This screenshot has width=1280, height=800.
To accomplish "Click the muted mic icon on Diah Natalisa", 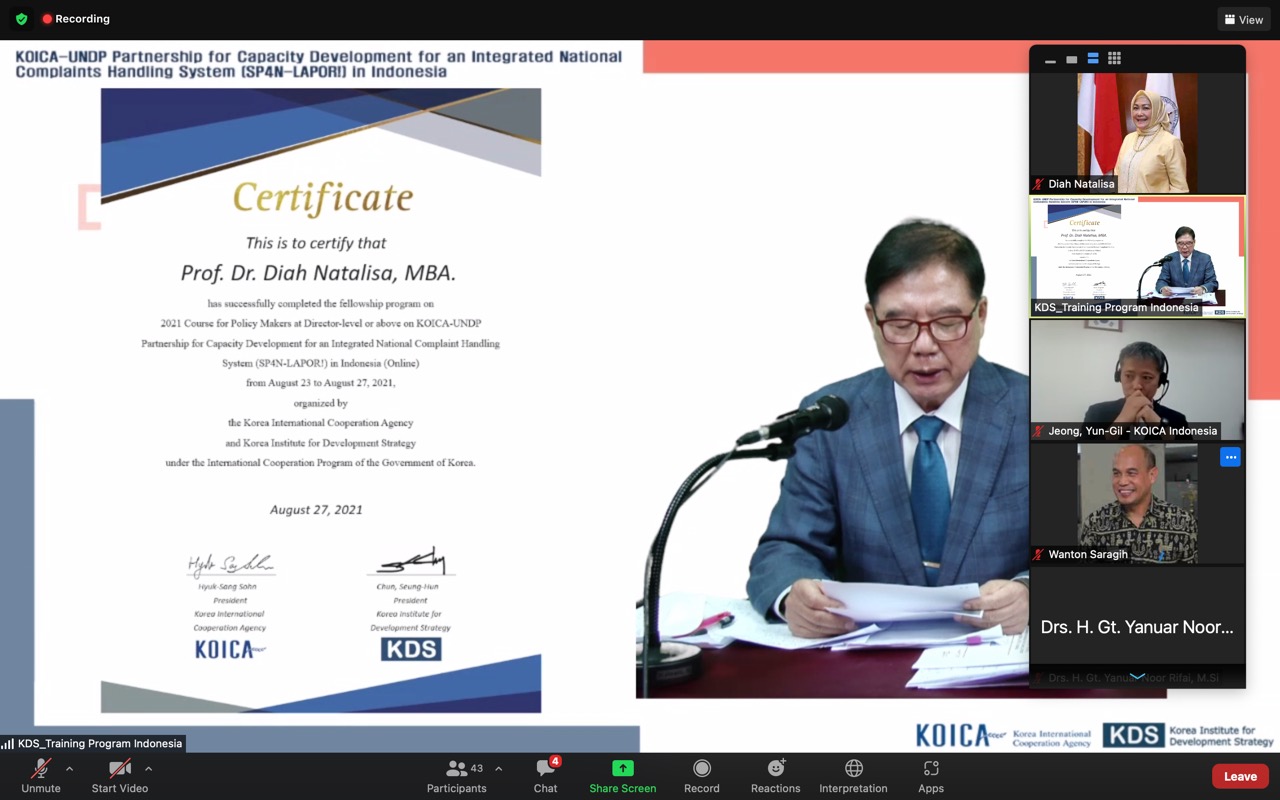I will tap(1039, 184).
